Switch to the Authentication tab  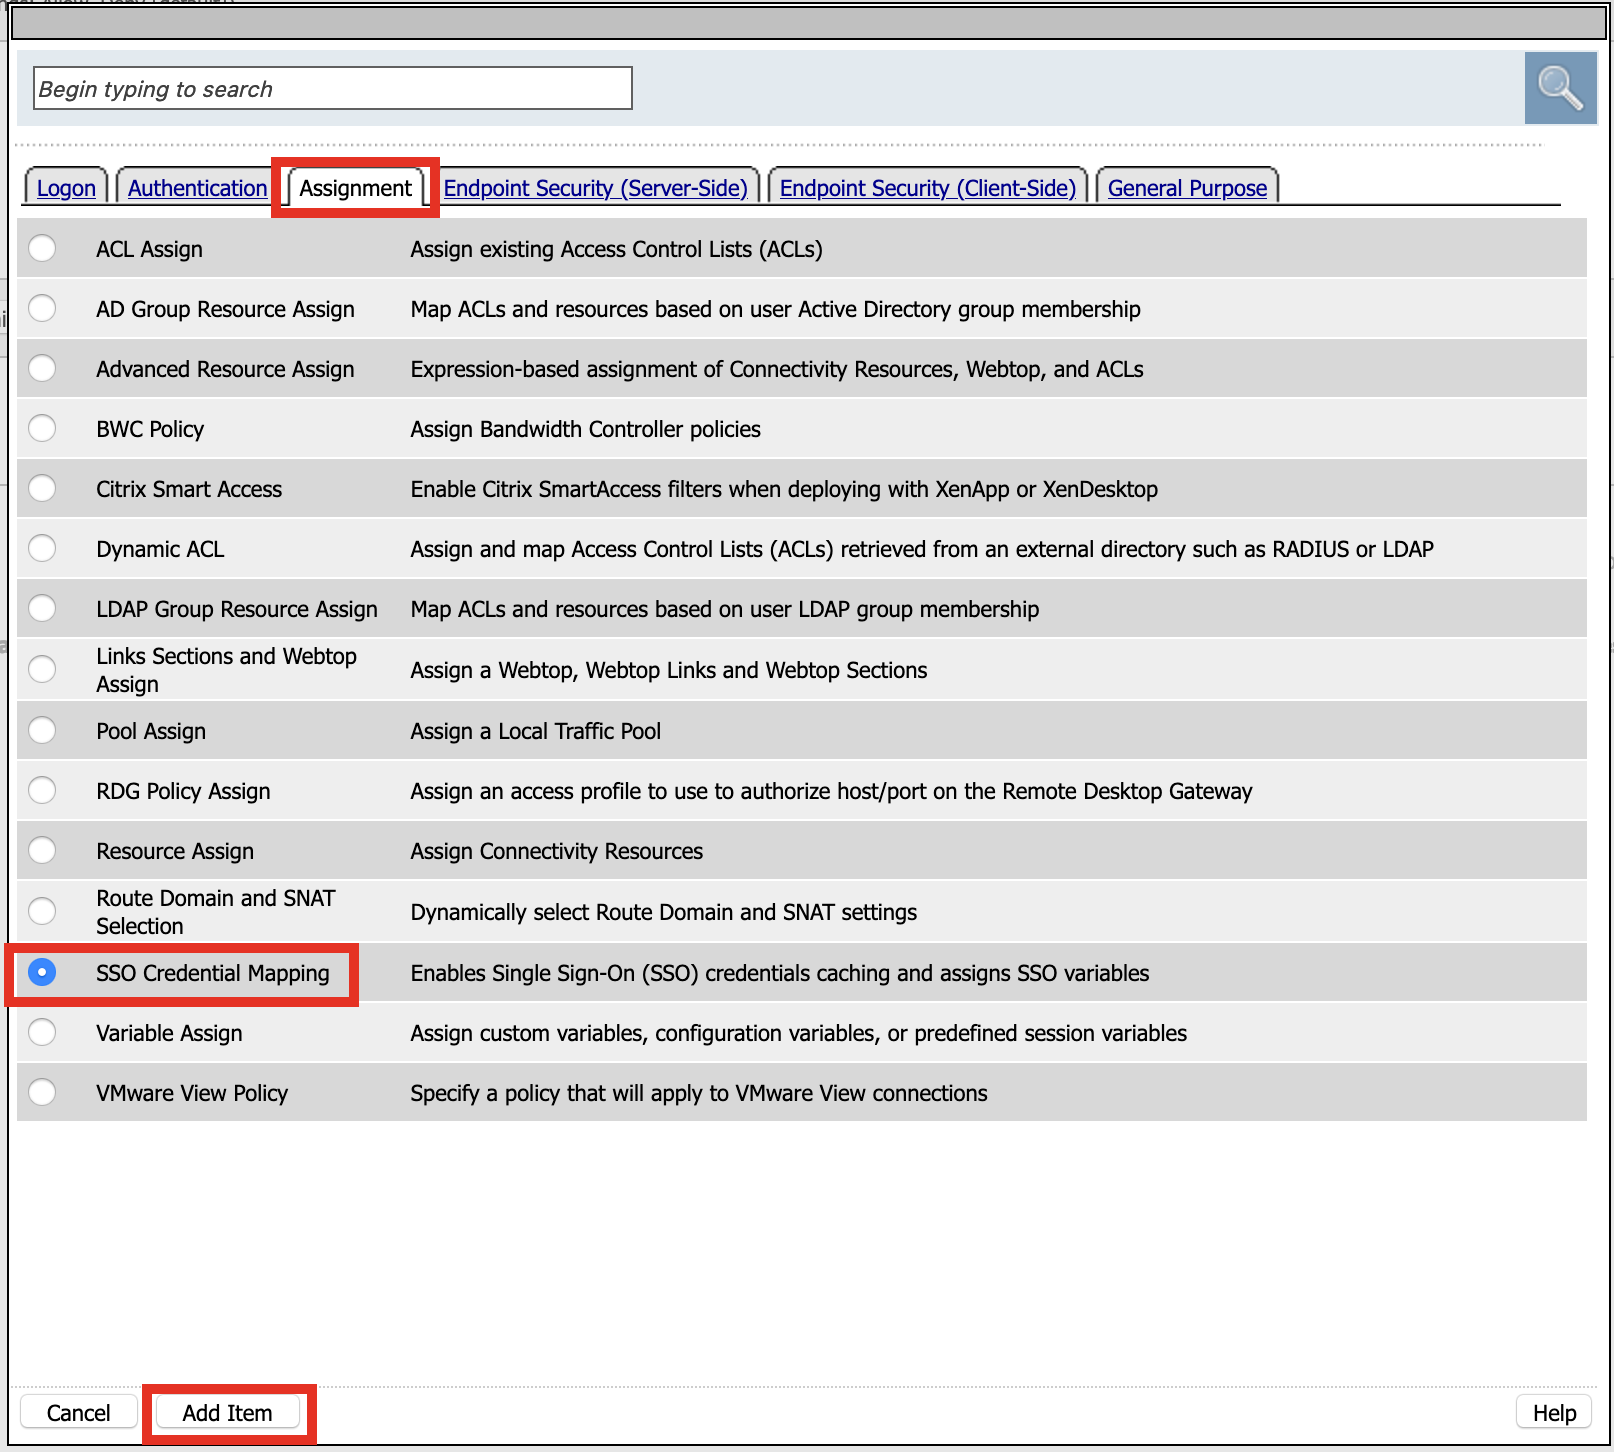(x=198, y=188)
